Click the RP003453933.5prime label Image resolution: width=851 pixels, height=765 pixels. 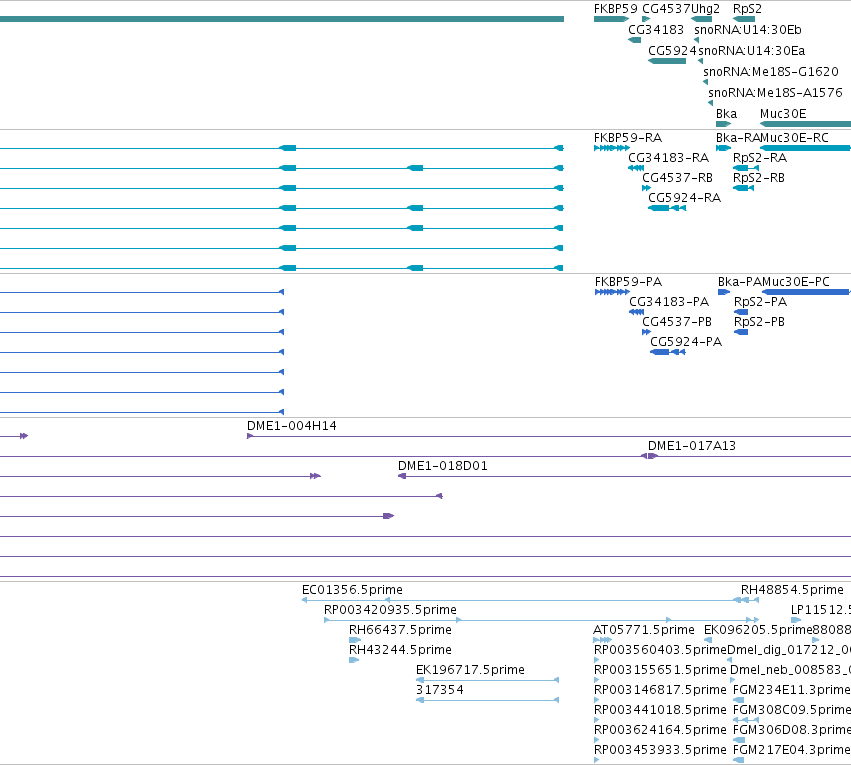[x=661, y=751]
